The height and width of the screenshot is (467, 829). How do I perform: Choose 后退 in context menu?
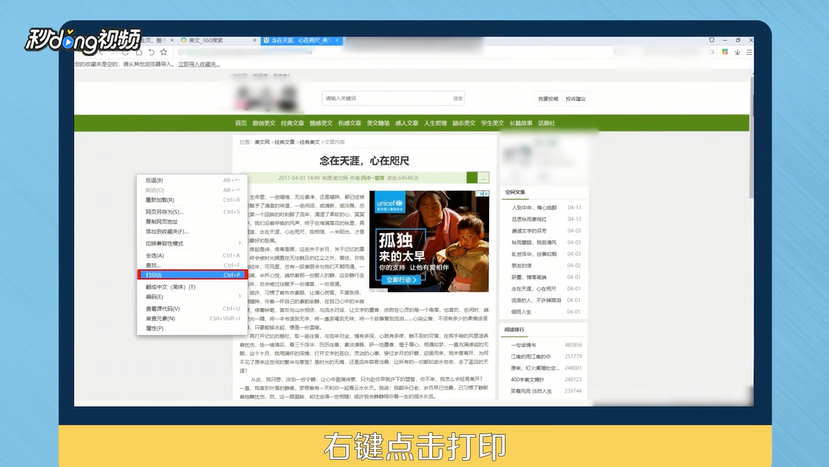point(192,180)
